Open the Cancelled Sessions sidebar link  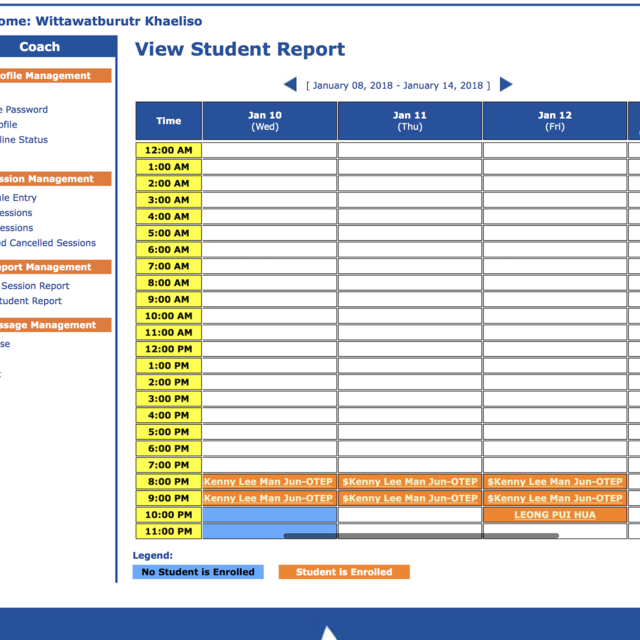(48, 242)
